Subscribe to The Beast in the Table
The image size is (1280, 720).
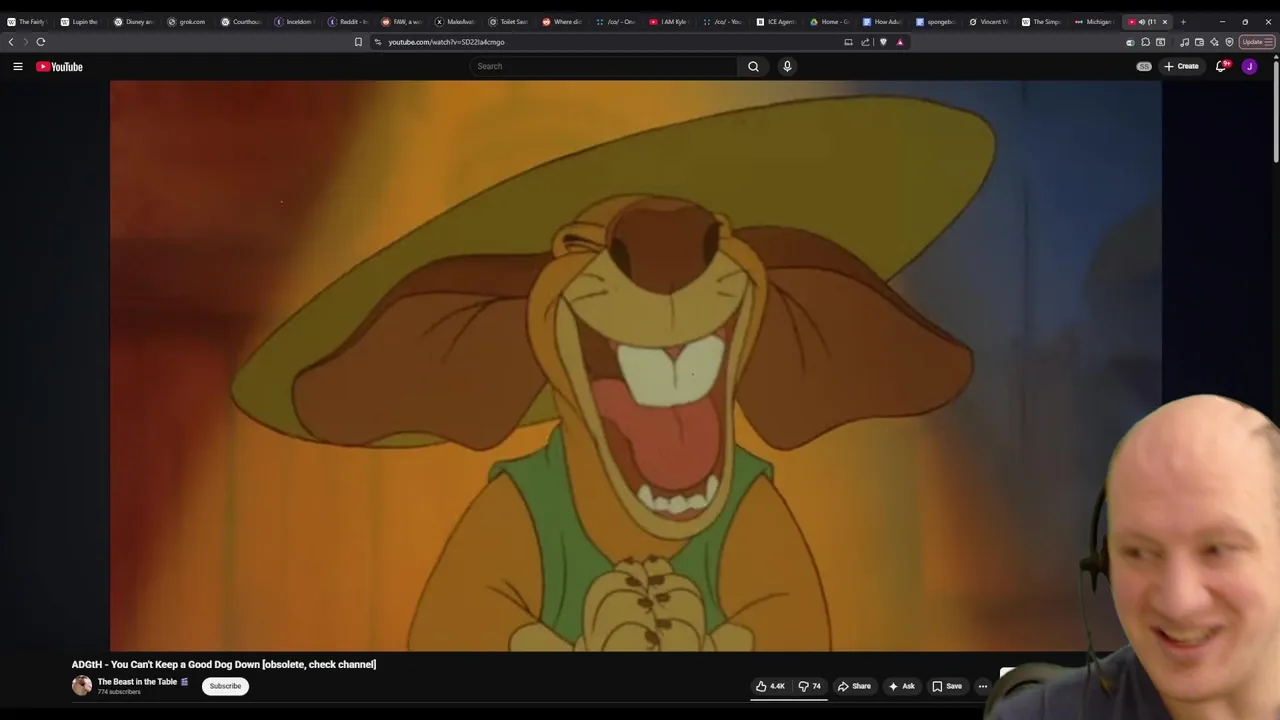pyautogui.click(x=225, y=686)
